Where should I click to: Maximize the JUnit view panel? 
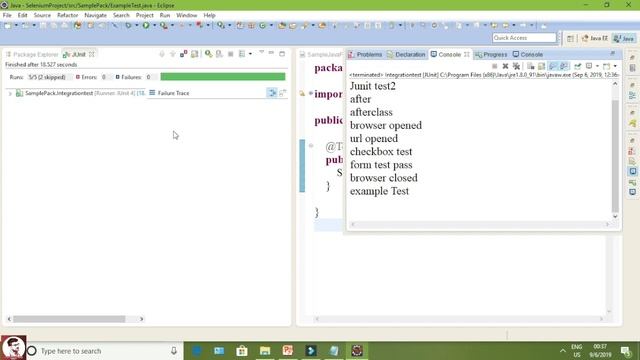pos(282,53)
